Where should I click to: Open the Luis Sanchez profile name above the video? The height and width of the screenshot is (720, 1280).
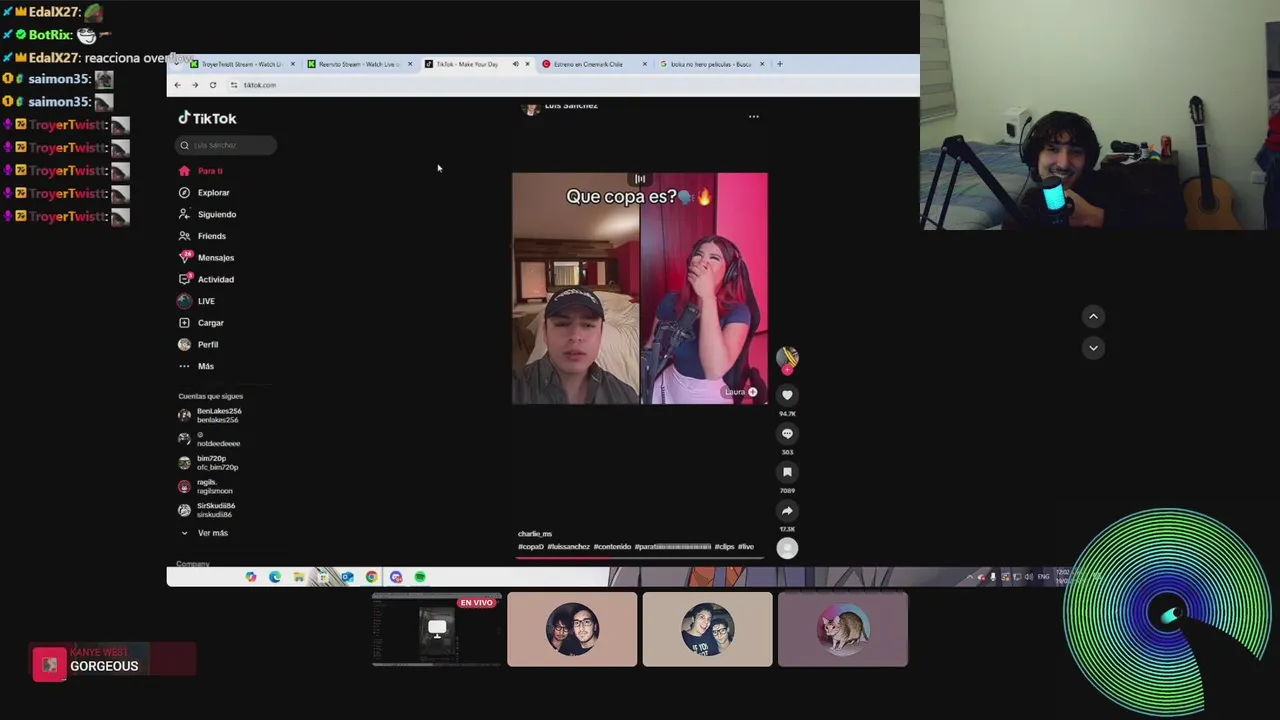pos(571,106)
